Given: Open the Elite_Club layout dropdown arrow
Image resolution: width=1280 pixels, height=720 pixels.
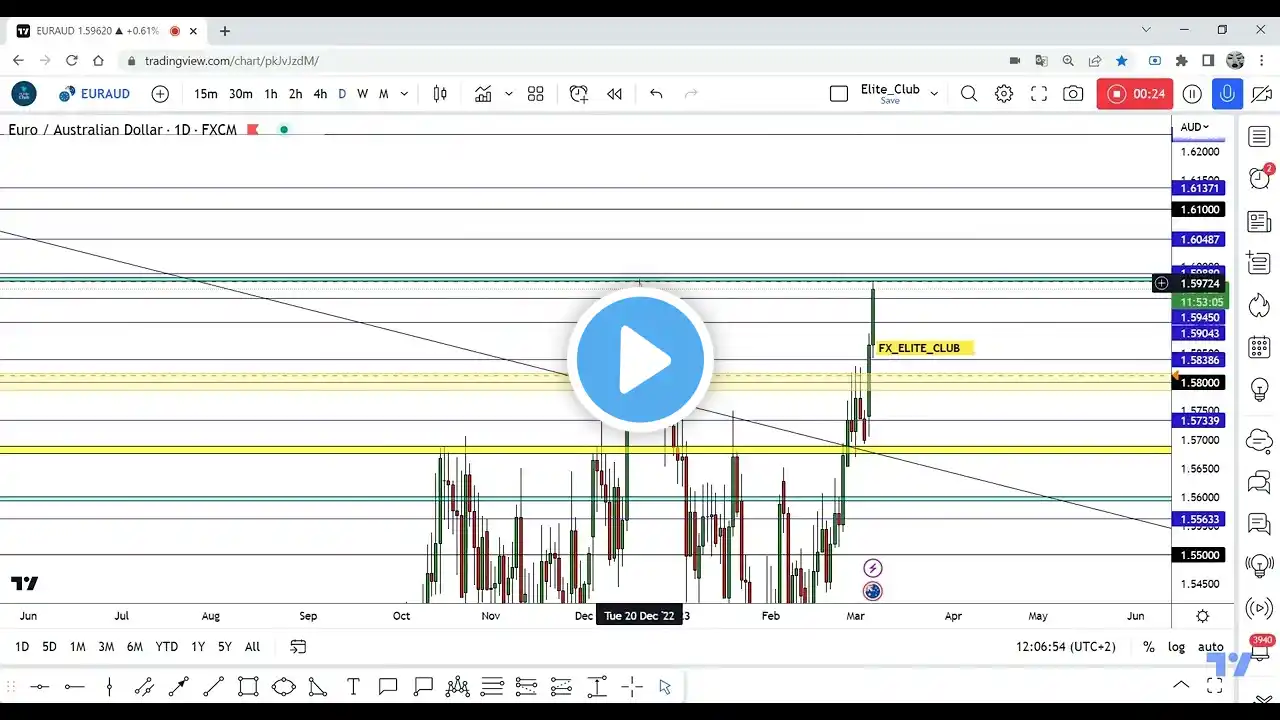Looking at the screenshot, I should [934, 94].
